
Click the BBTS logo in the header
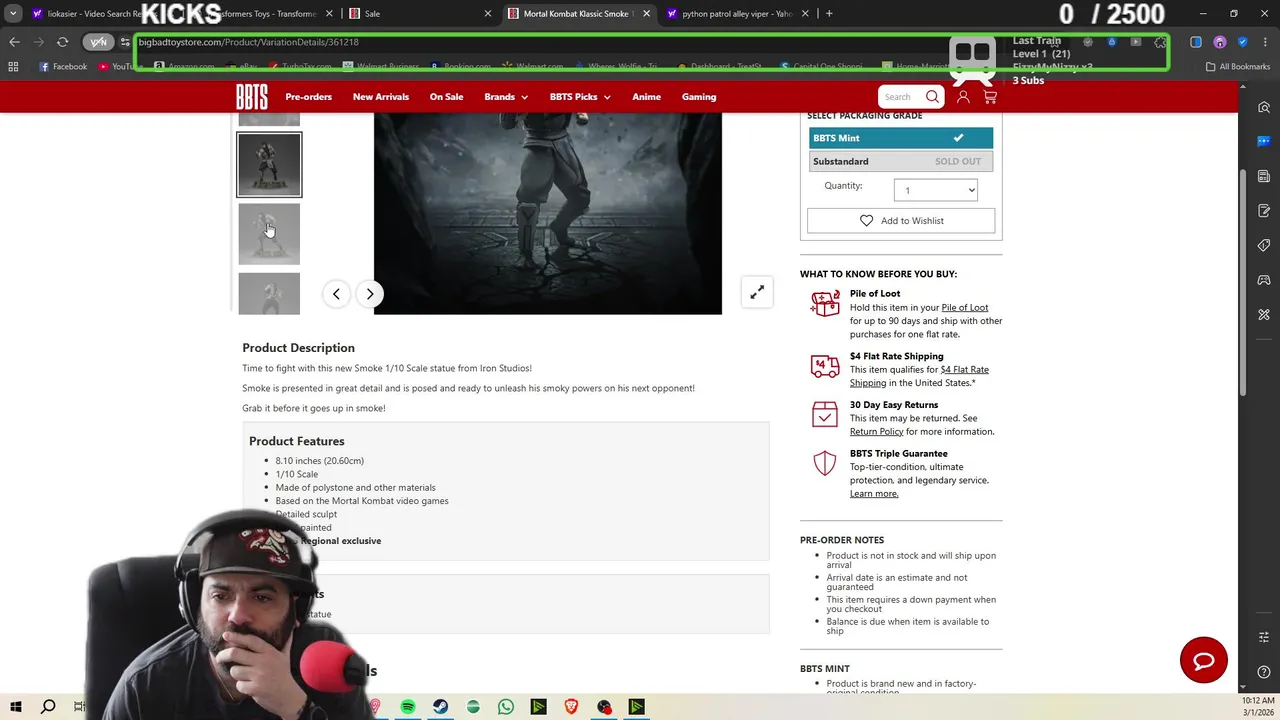[x=252, y=97]
